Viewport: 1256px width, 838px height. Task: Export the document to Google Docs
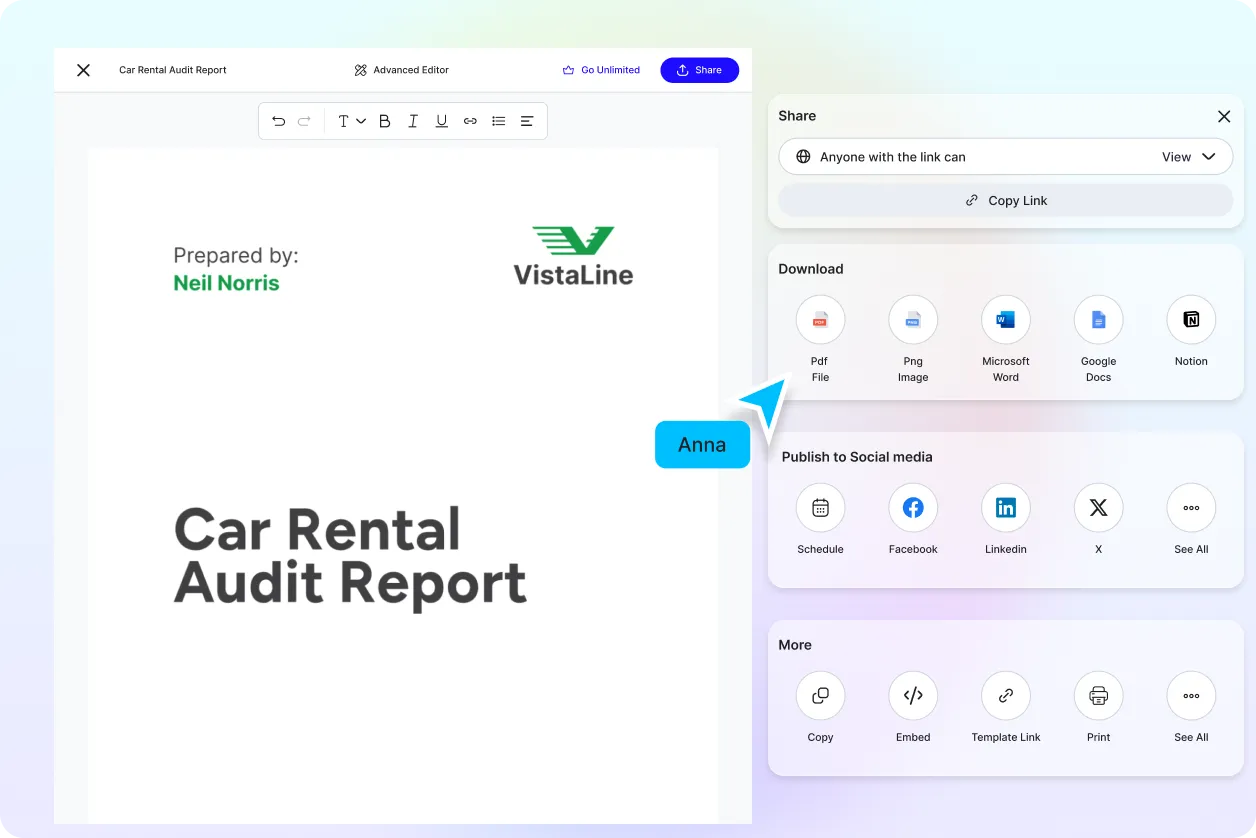tap(1098, 319)
